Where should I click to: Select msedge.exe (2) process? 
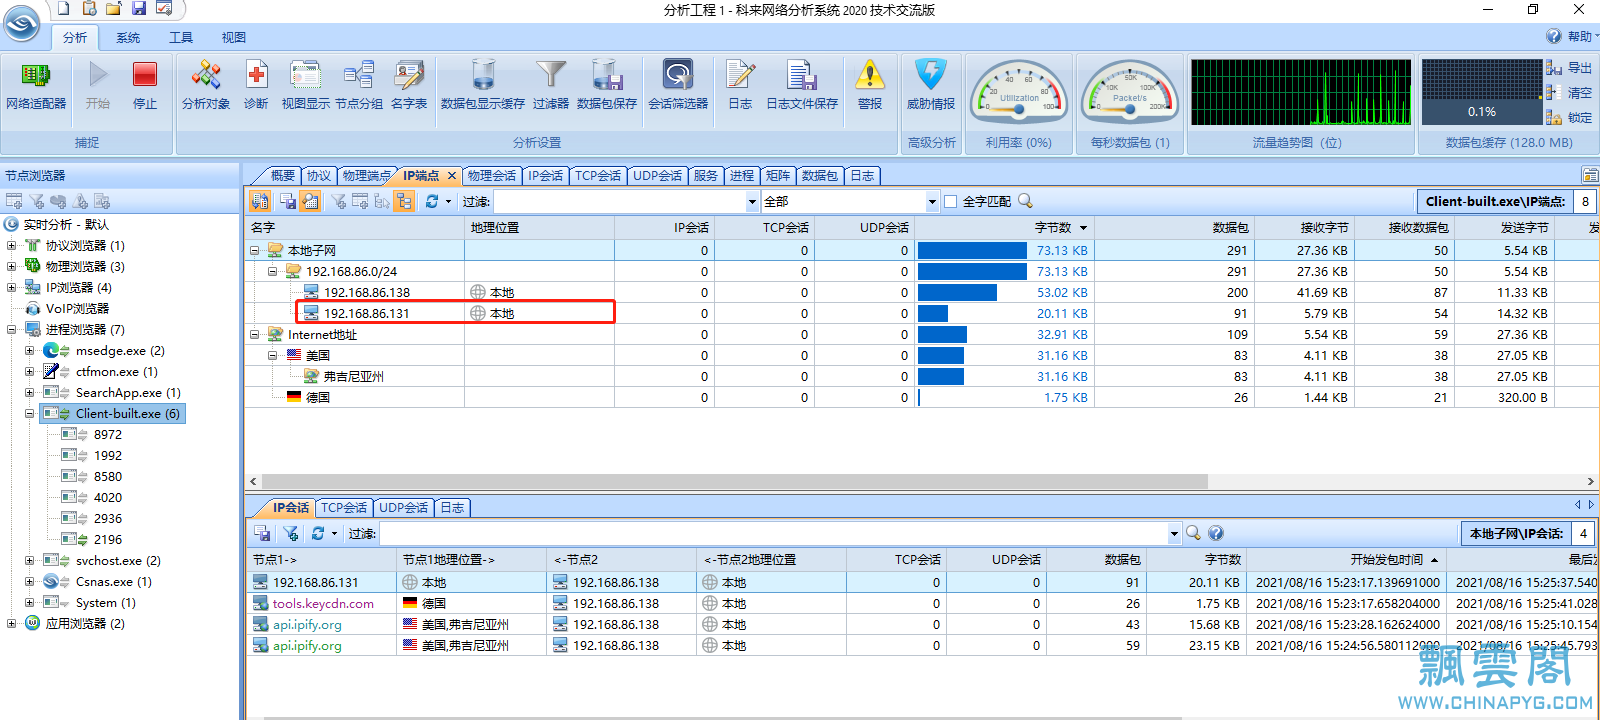(120, 351)
